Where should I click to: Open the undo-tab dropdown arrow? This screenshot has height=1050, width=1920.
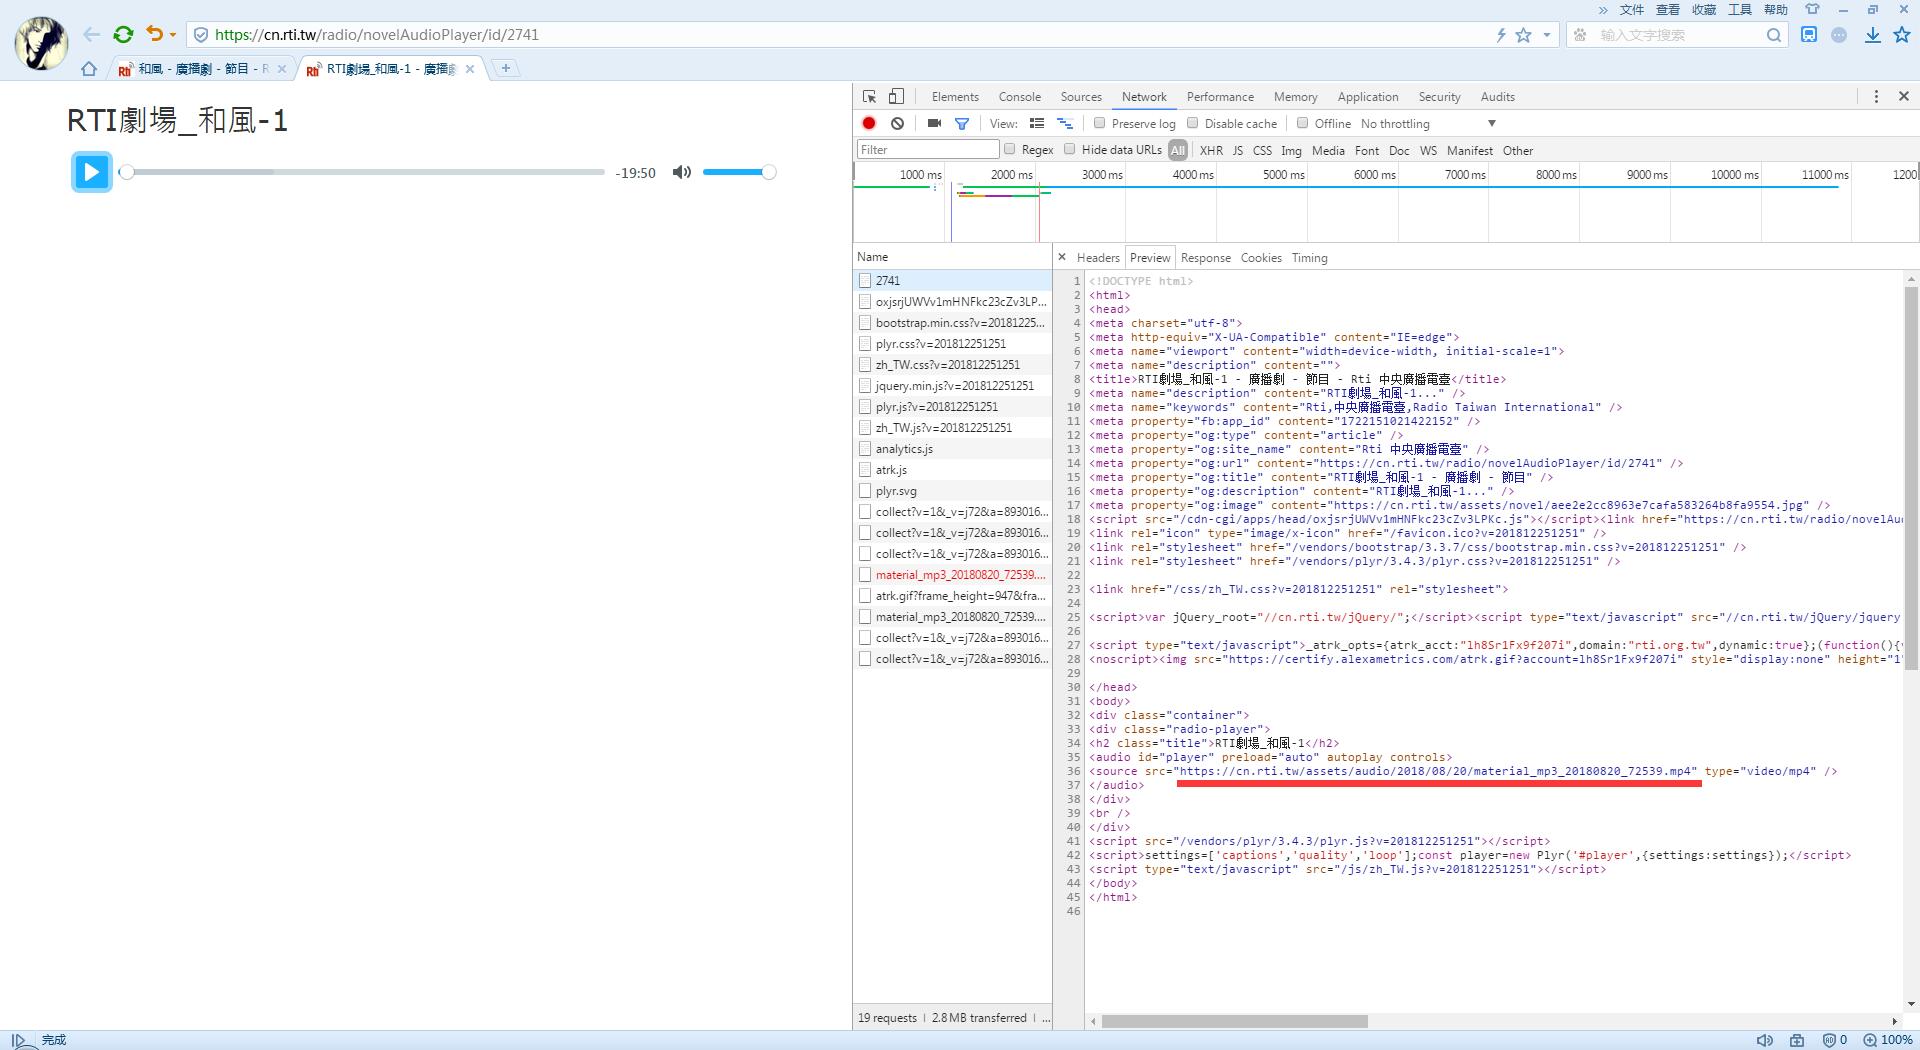pos(173,35)
